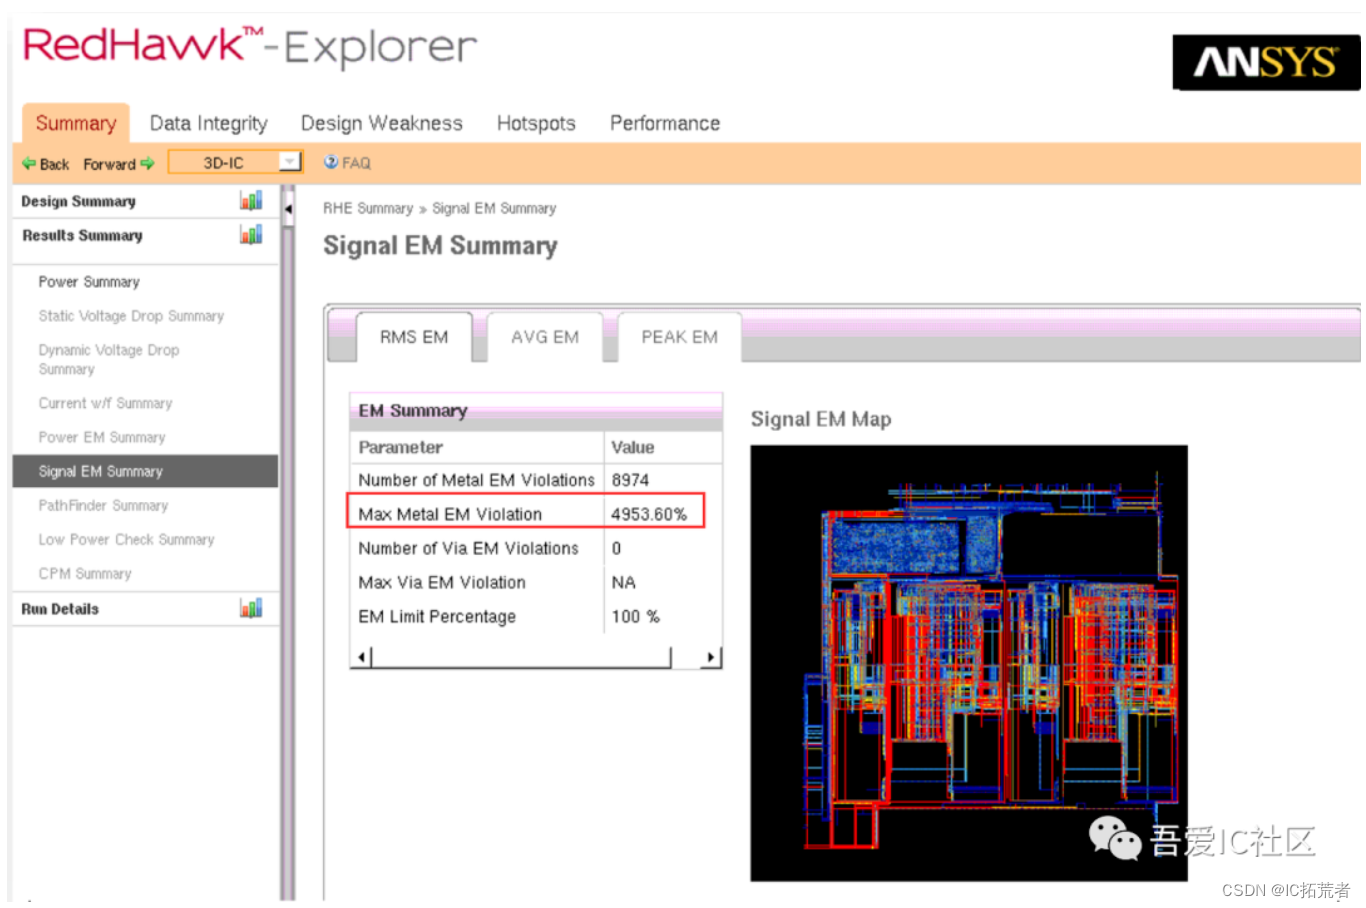The height and width of the screenshot is (908, 1366).
Task: Click the FAQ link
Action: pyautogui.click(x=356, y=163)
